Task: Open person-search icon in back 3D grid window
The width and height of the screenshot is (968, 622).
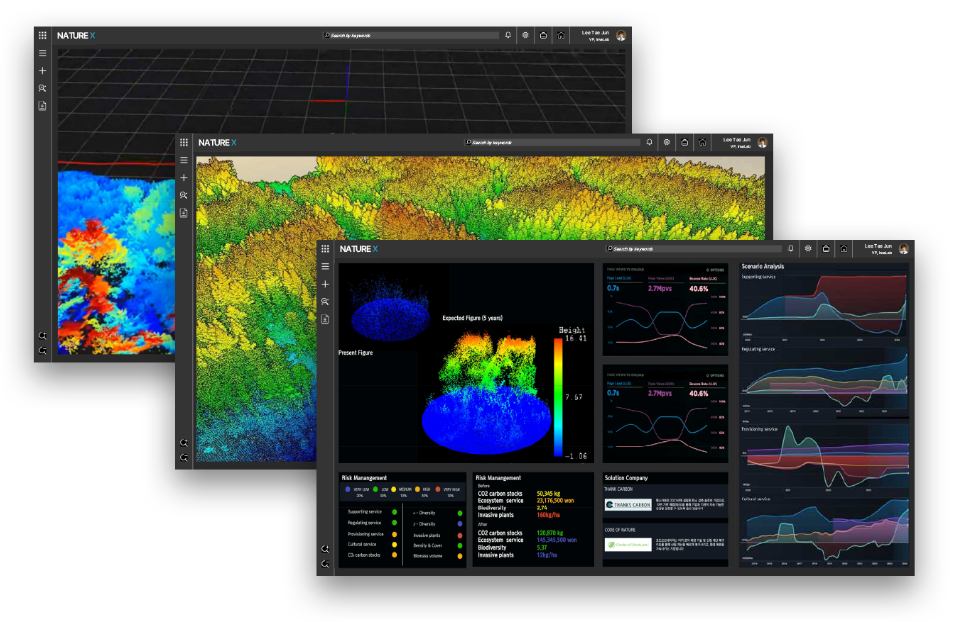Action: 43,88
